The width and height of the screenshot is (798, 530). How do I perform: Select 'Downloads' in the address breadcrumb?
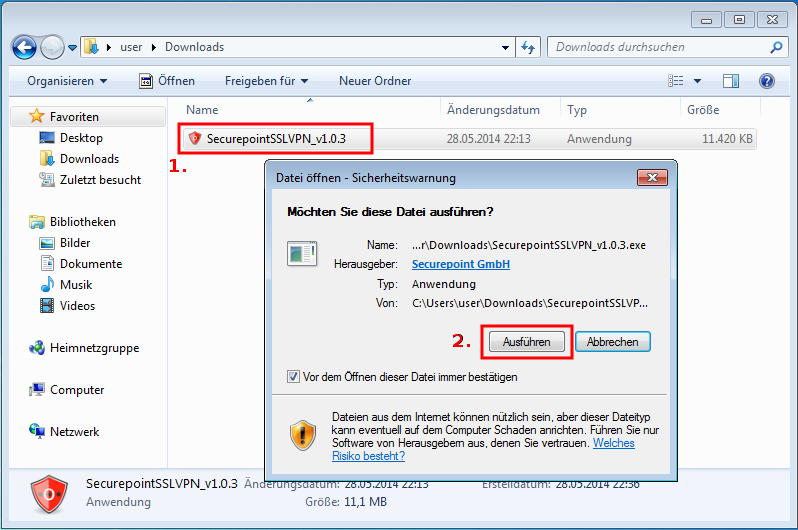tap(194, 47)
